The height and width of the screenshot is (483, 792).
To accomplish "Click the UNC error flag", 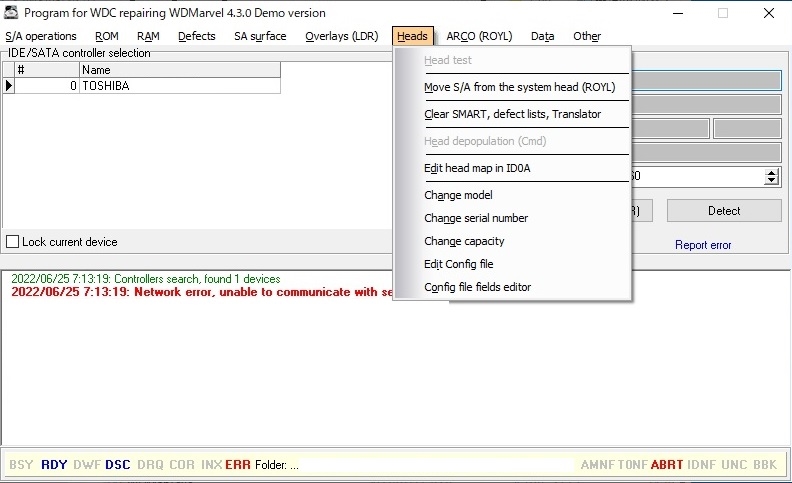I will pos(734,465).
